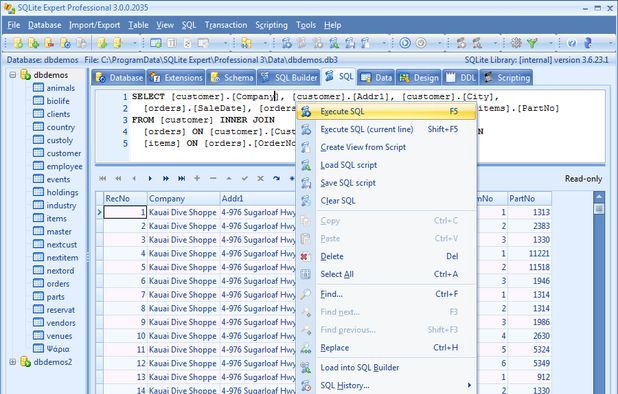Choose Execute SQL (current line) menu entry
The width and height of the screenshot is (618, 394).
point(386,129)
